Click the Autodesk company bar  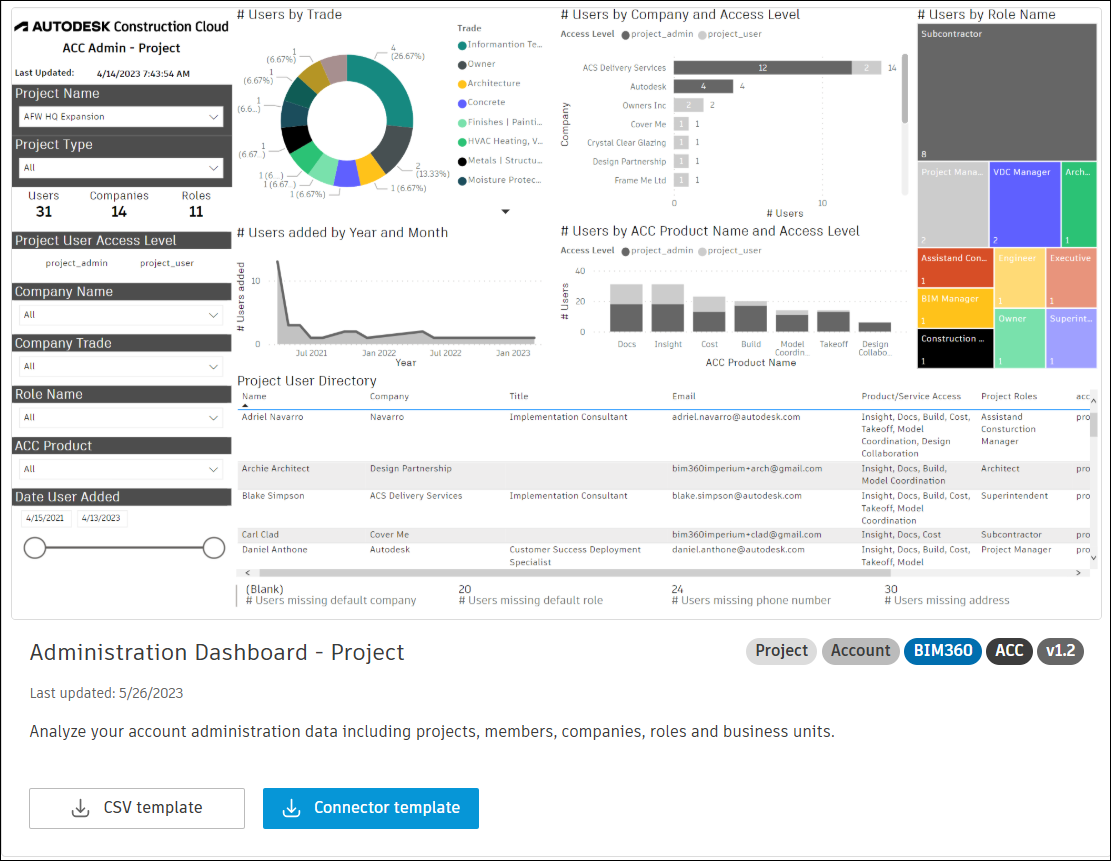click(703, 86)
